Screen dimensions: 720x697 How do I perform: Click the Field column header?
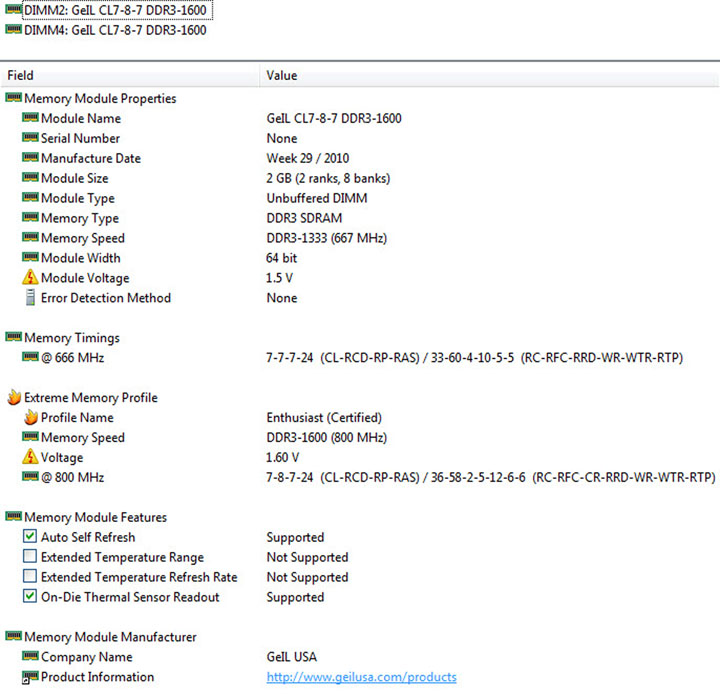130,75
